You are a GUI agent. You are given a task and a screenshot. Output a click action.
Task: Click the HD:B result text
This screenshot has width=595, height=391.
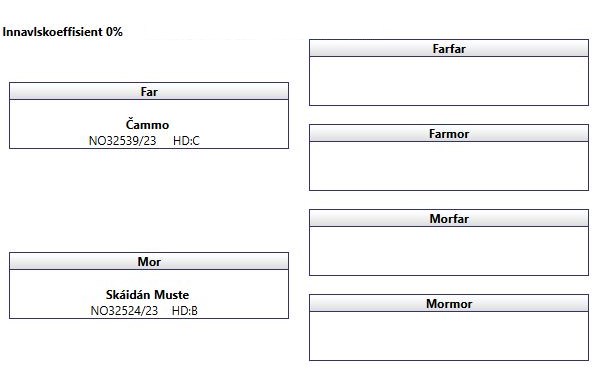pyautogui.click(x=185, y=311)
